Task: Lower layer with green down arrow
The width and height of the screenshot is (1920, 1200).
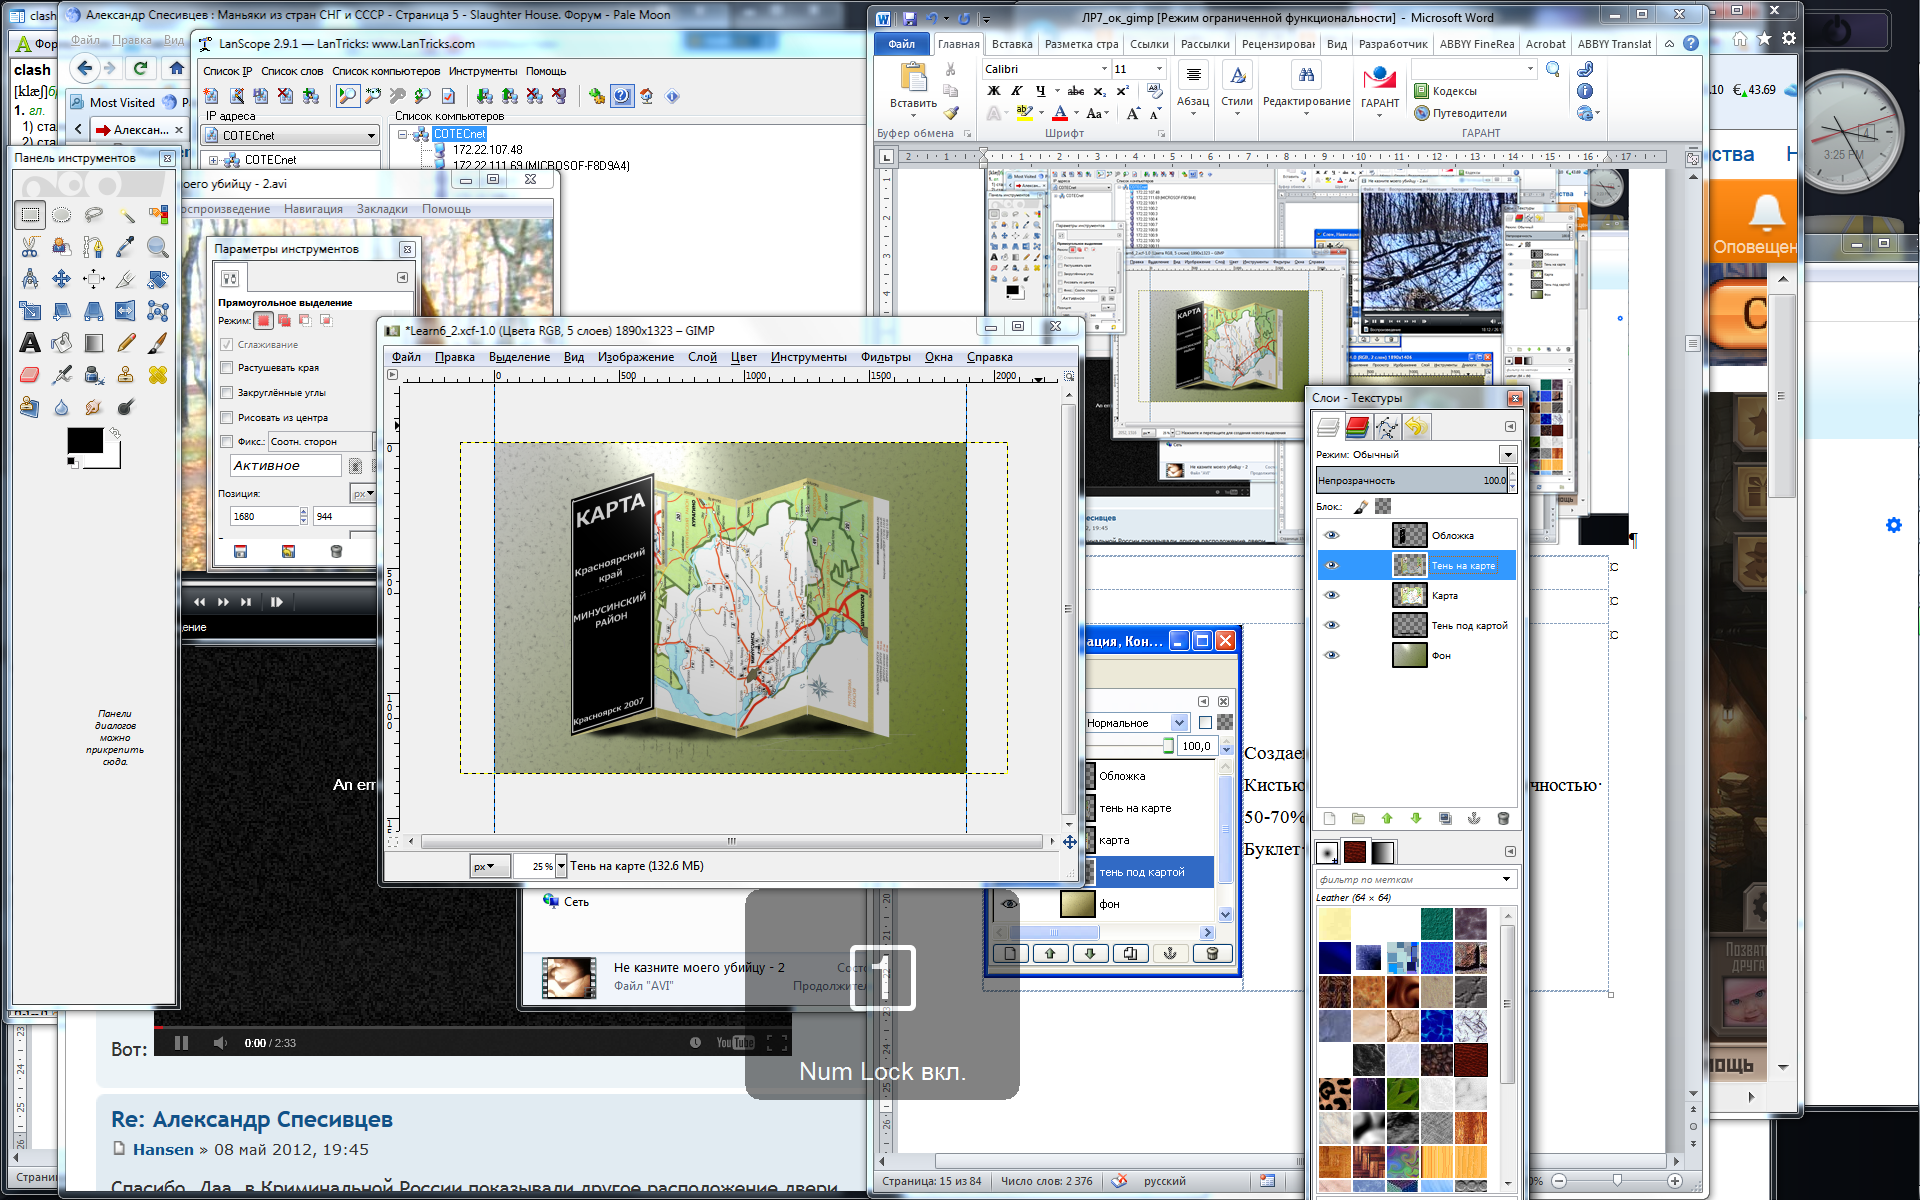Action: (1415, 819)
